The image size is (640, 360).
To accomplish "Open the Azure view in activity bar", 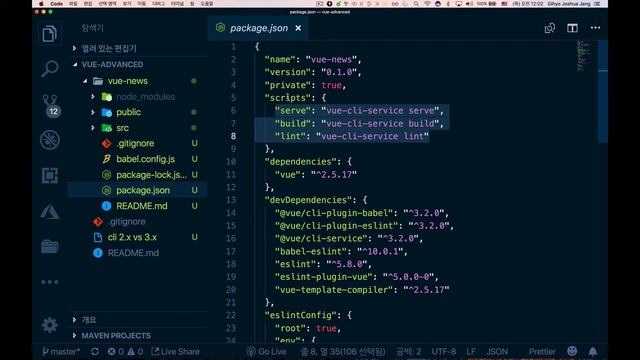I will (x=50, y=211).
